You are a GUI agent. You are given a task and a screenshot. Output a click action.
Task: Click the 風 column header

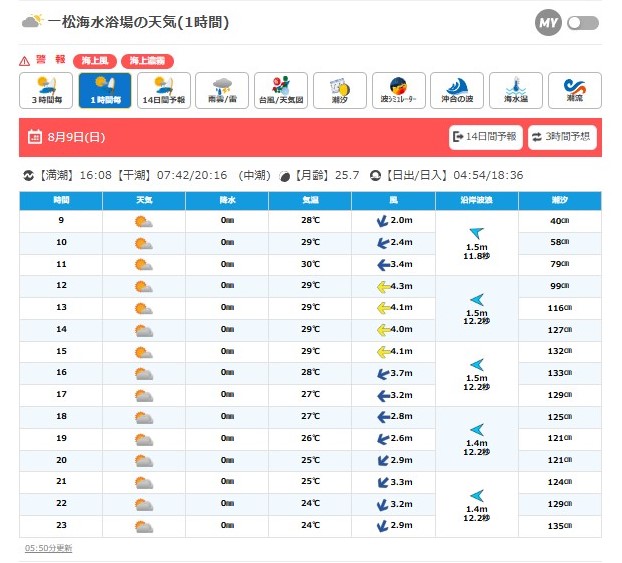tap(393, 200)
